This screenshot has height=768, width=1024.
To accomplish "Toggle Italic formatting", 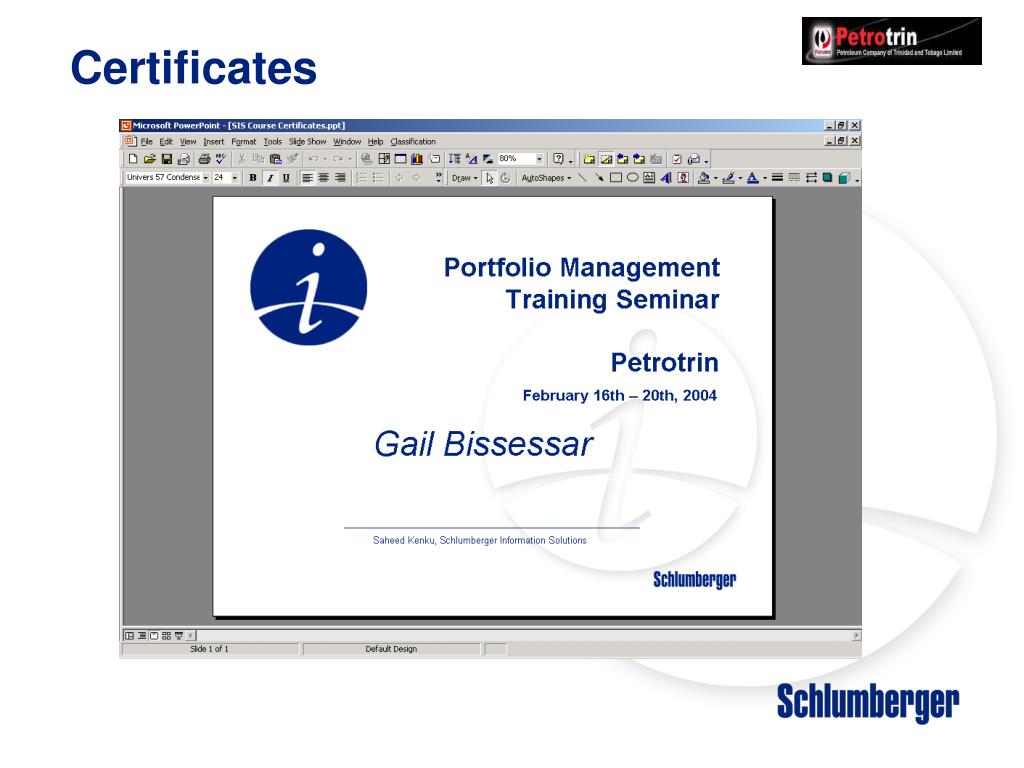I will click(x=270, y=178).
